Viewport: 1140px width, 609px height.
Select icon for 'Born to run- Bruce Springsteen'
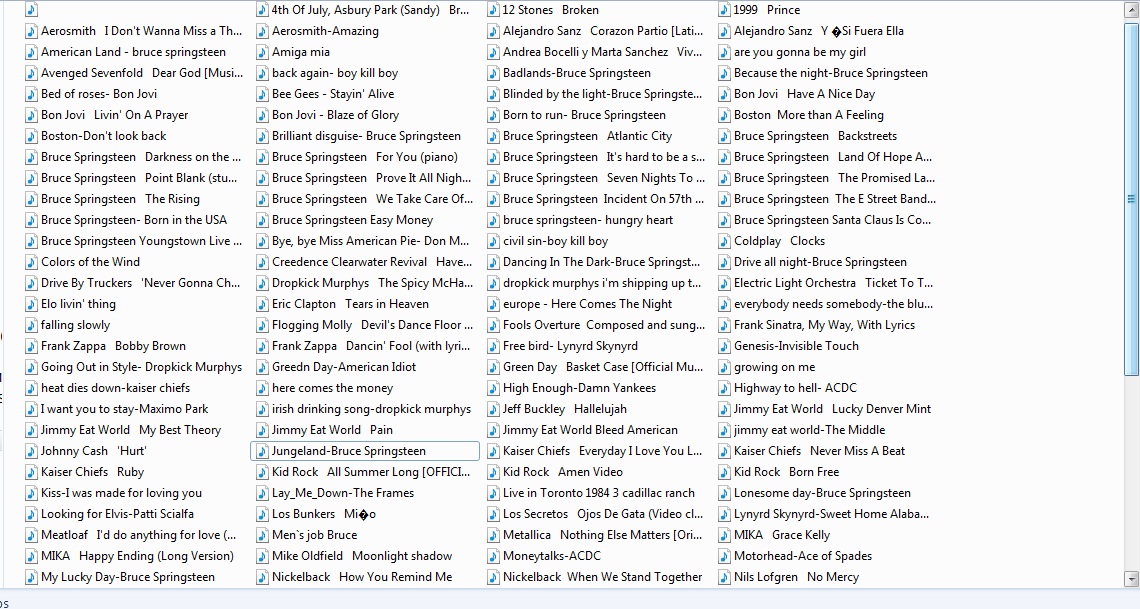point(494,116)
